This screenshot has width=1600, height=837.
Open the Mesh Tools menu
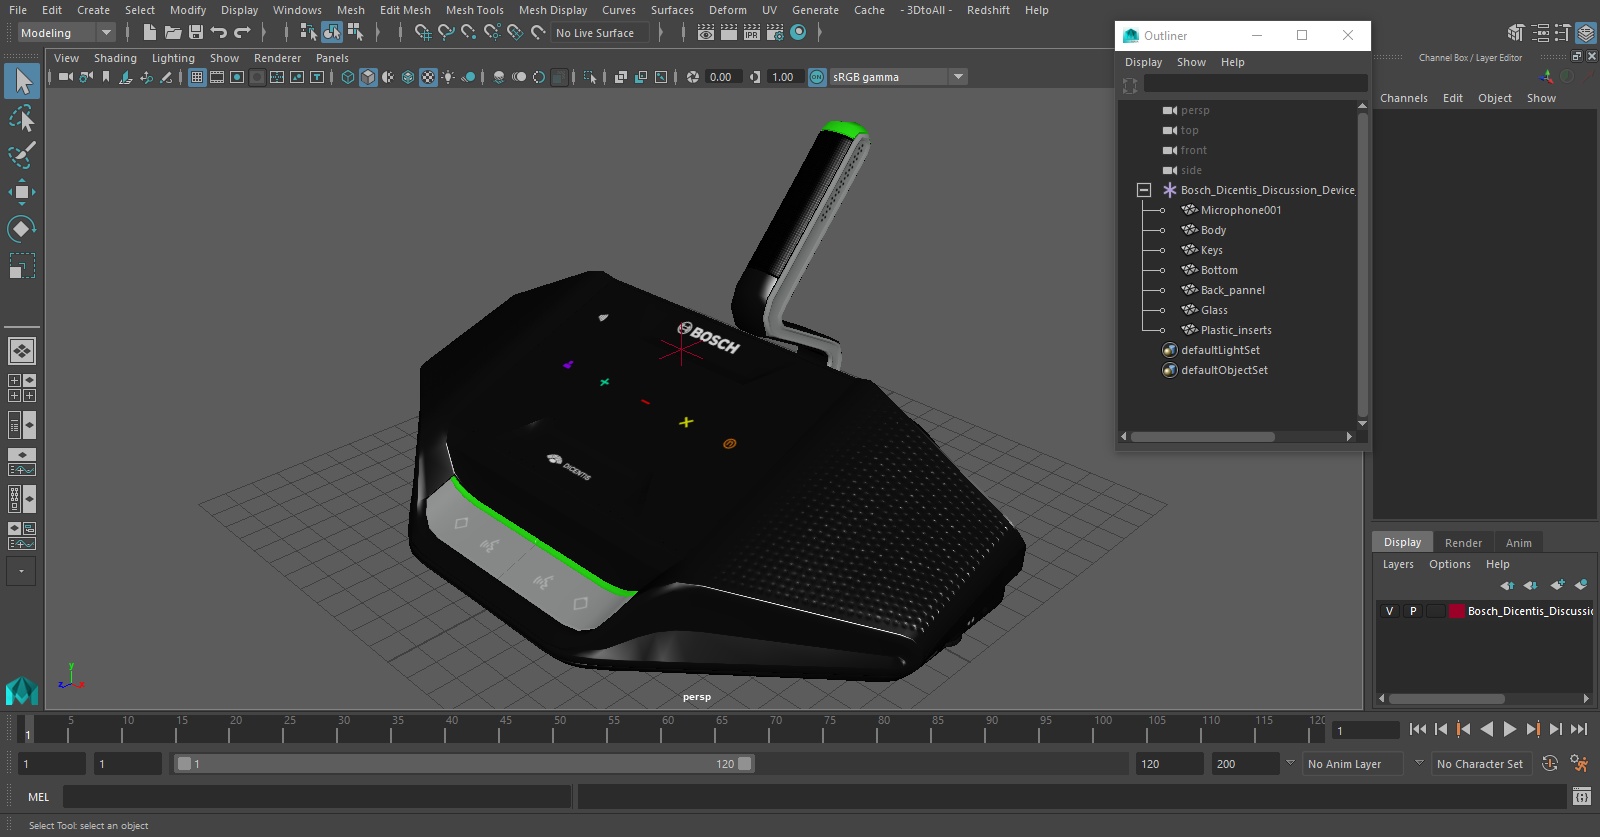point(474,10)
